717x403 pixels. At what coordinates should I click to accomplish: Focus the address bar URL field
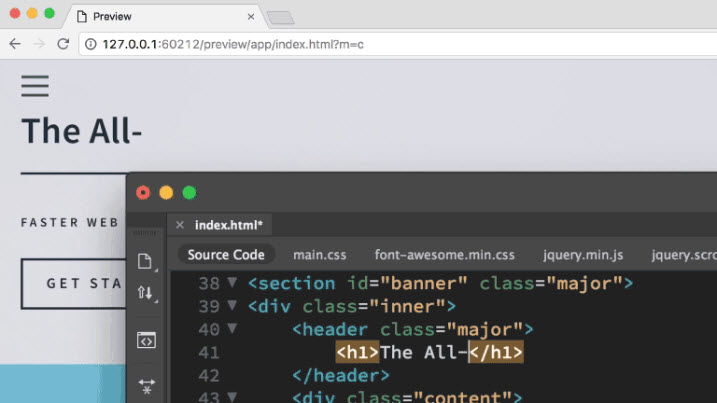point(398,44)
